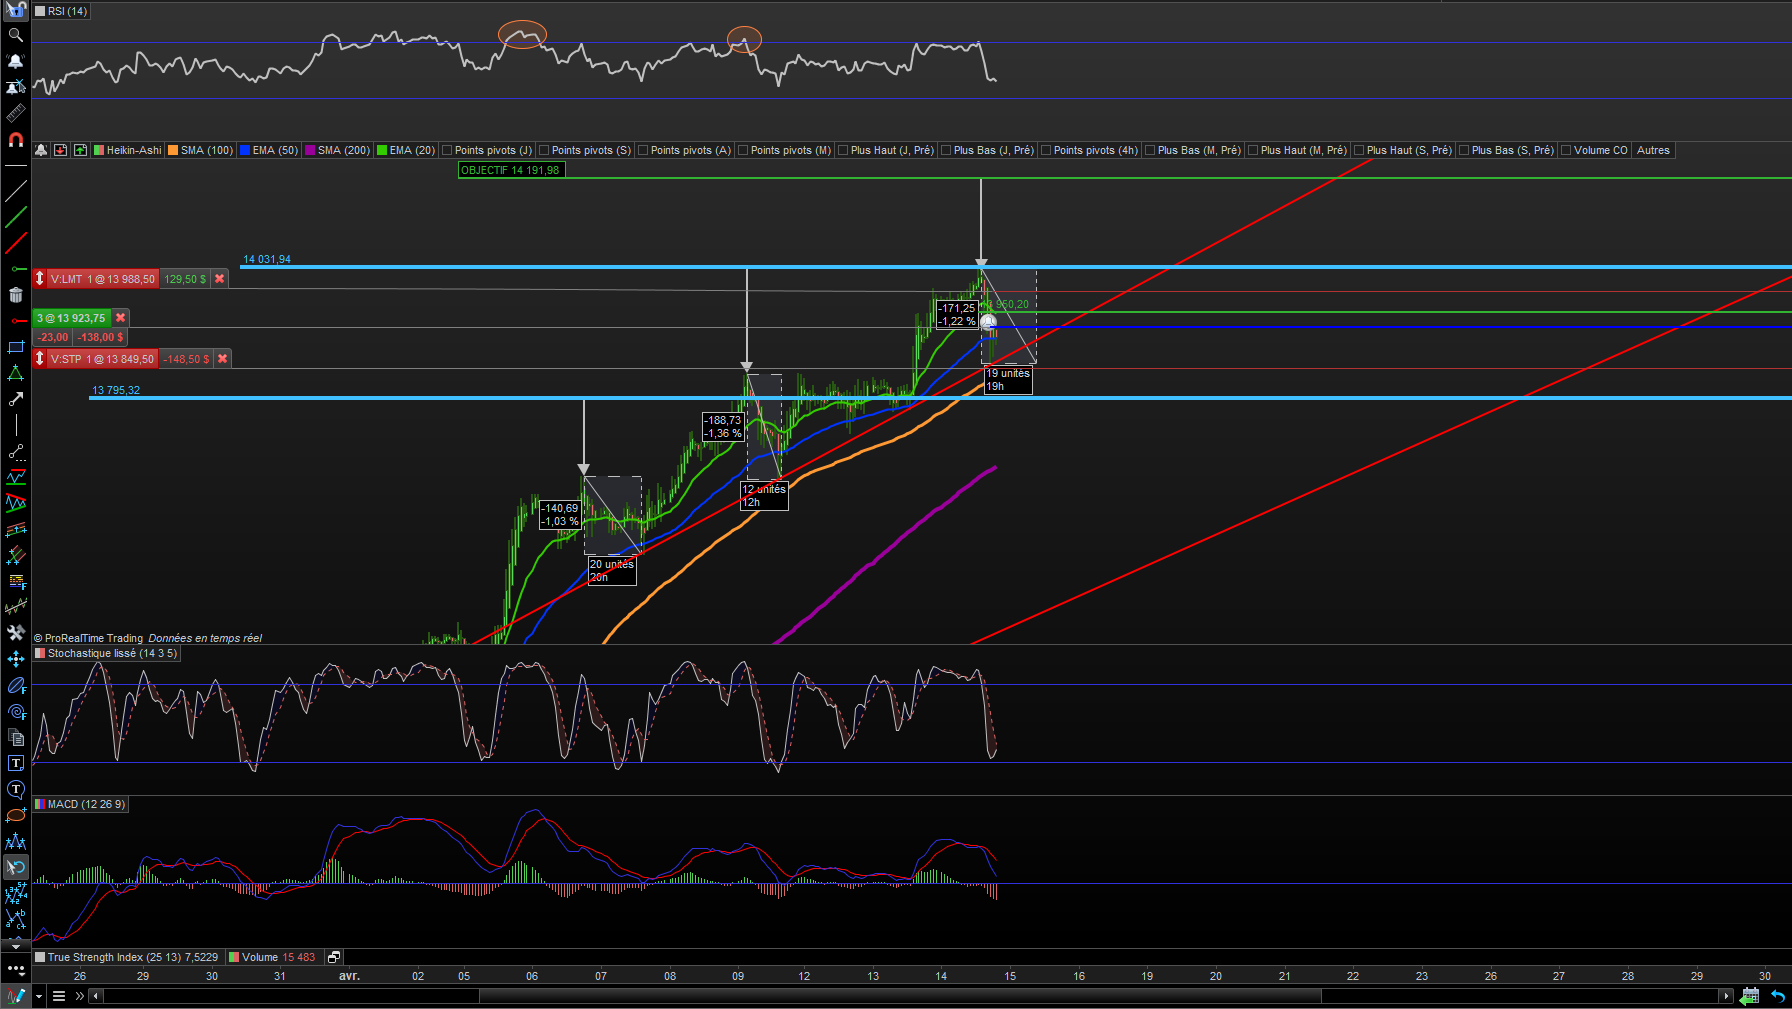Click the blue undo arrow bottom right

[1777, 996]
